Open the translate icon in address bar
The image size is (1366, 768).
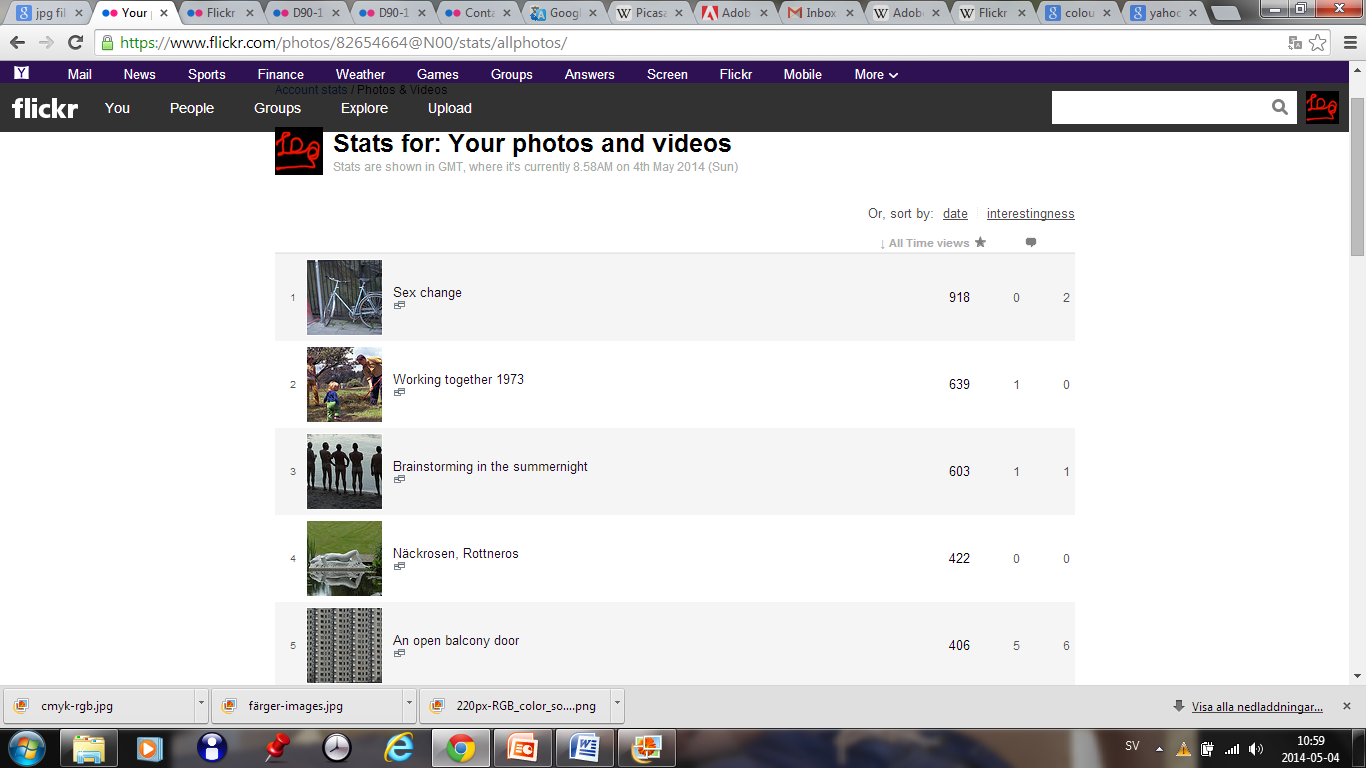[1295, 43]
